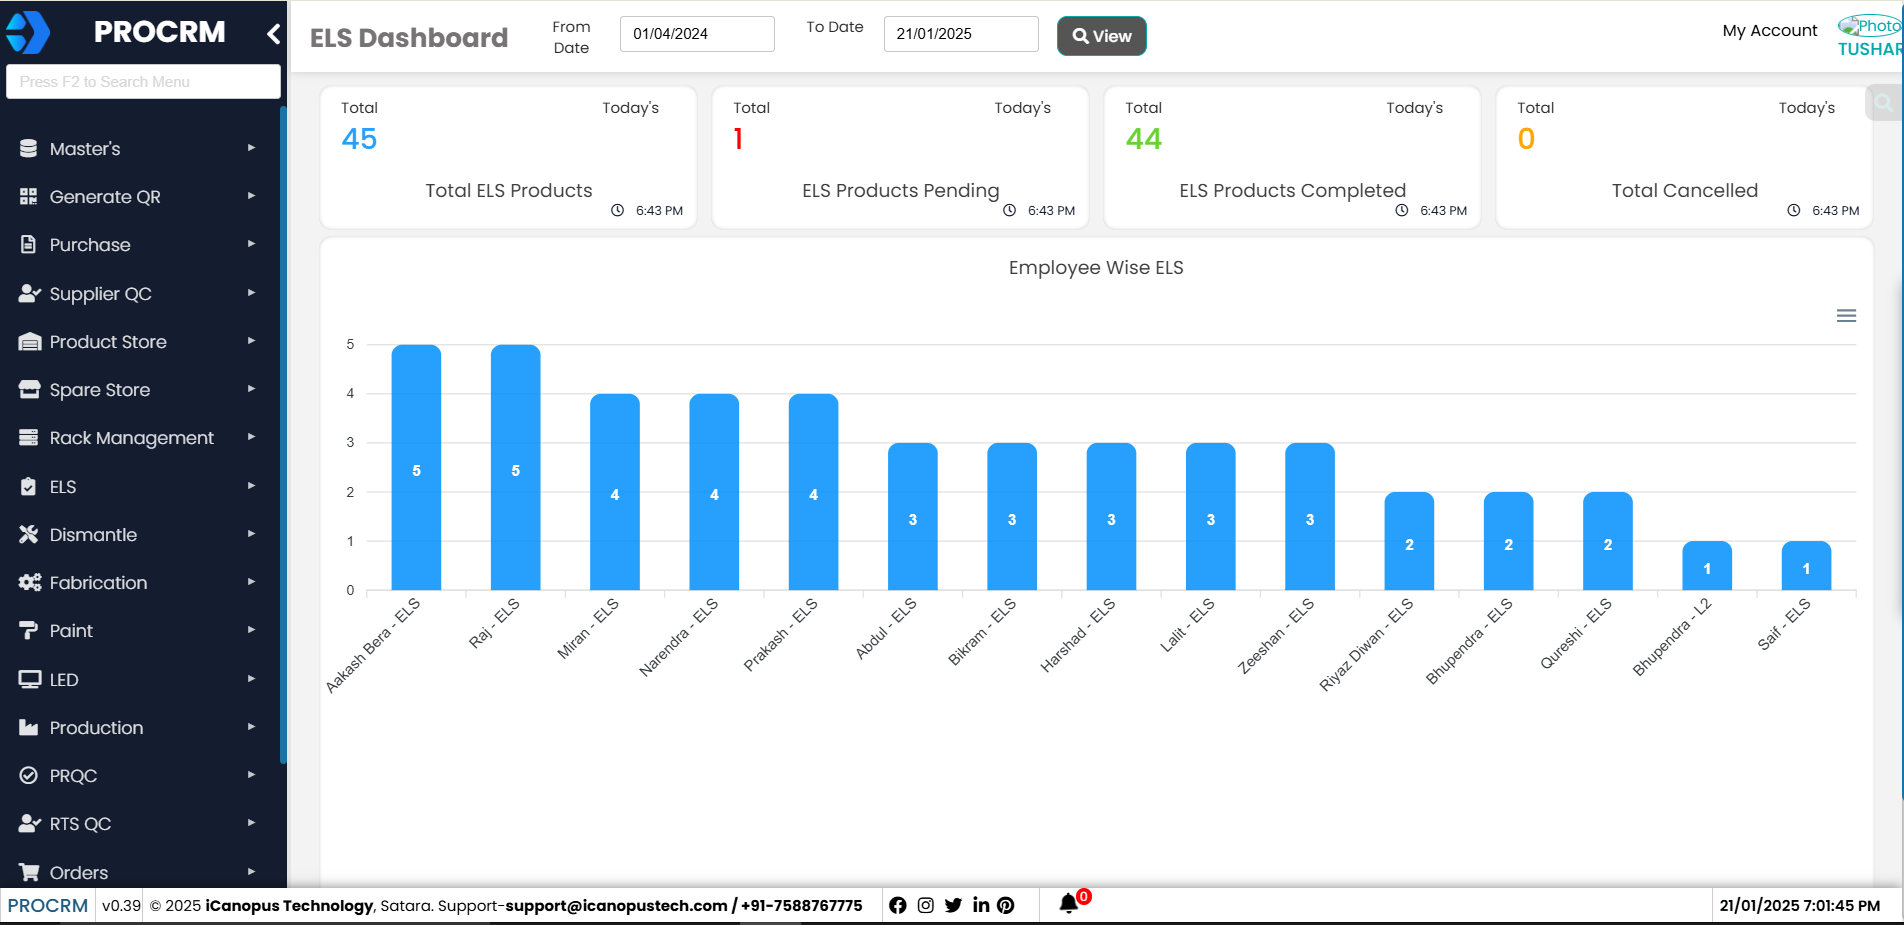Viewport: 1904px width, 925px height.
Task: Open the Pinterest icon in footer
Action: click(1006, 905)
